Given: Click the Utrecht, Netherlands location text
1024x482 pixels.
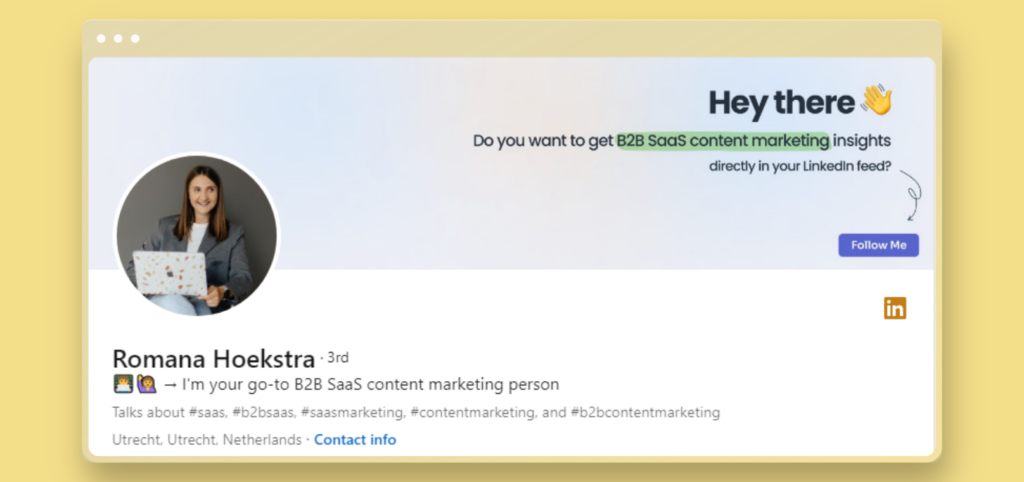Looking at the screenshot, I should click(208, 440).
